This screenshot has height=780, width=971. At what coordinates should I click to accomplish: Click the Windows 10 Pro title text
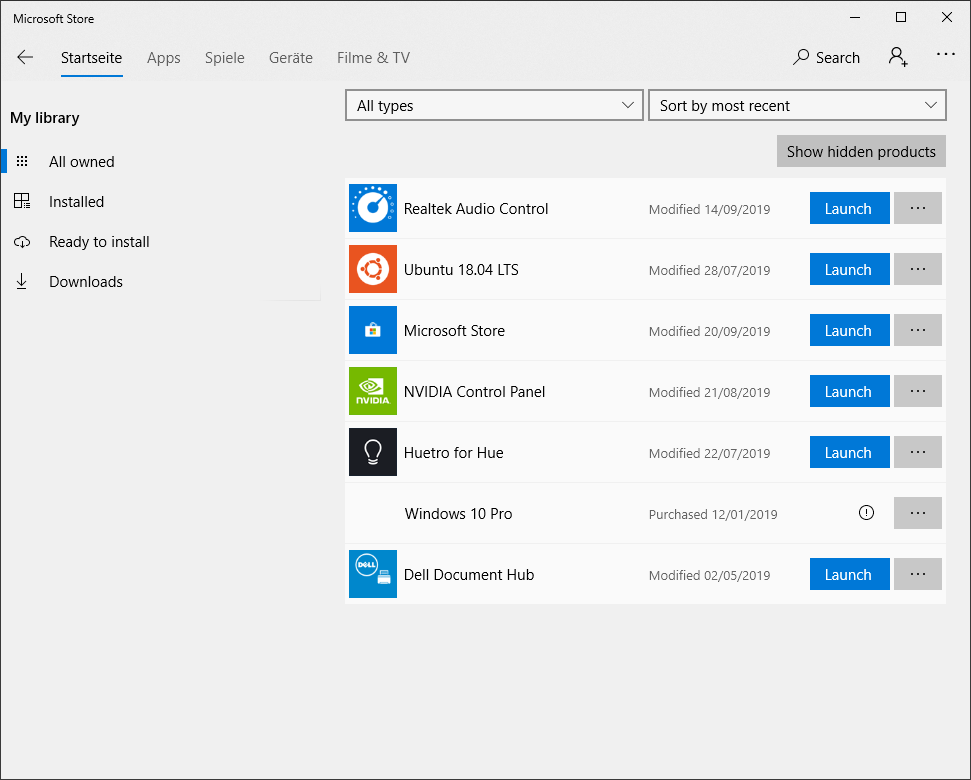(458, 514)
